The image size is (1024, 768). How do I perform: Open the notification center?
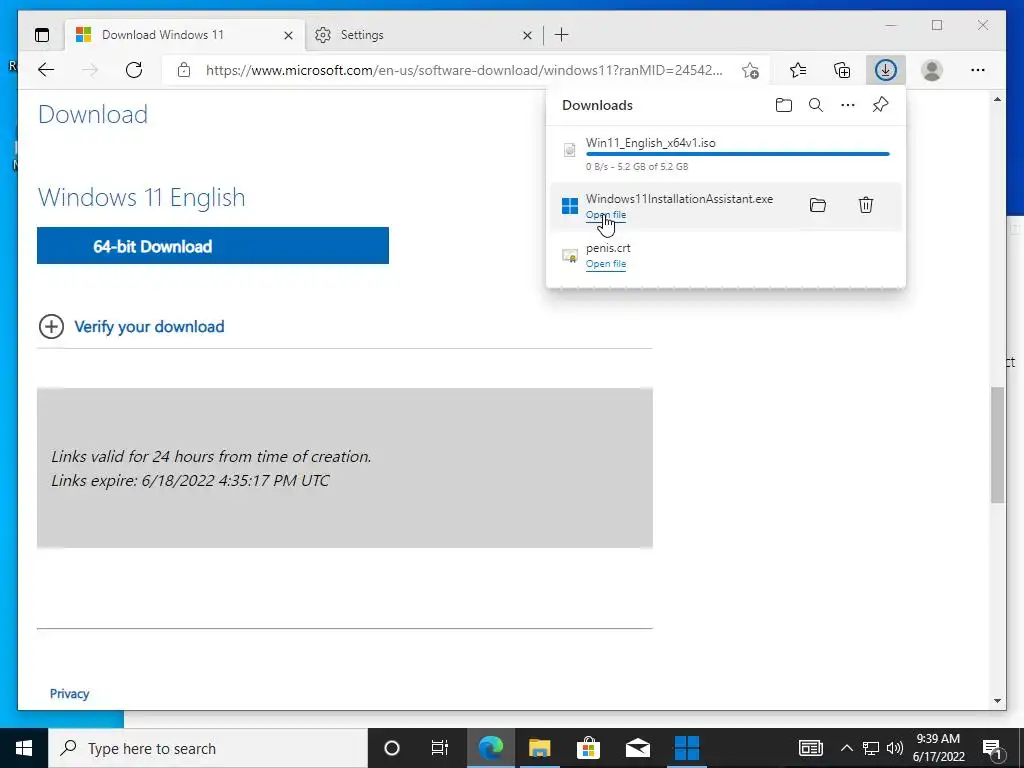(992, 748)
